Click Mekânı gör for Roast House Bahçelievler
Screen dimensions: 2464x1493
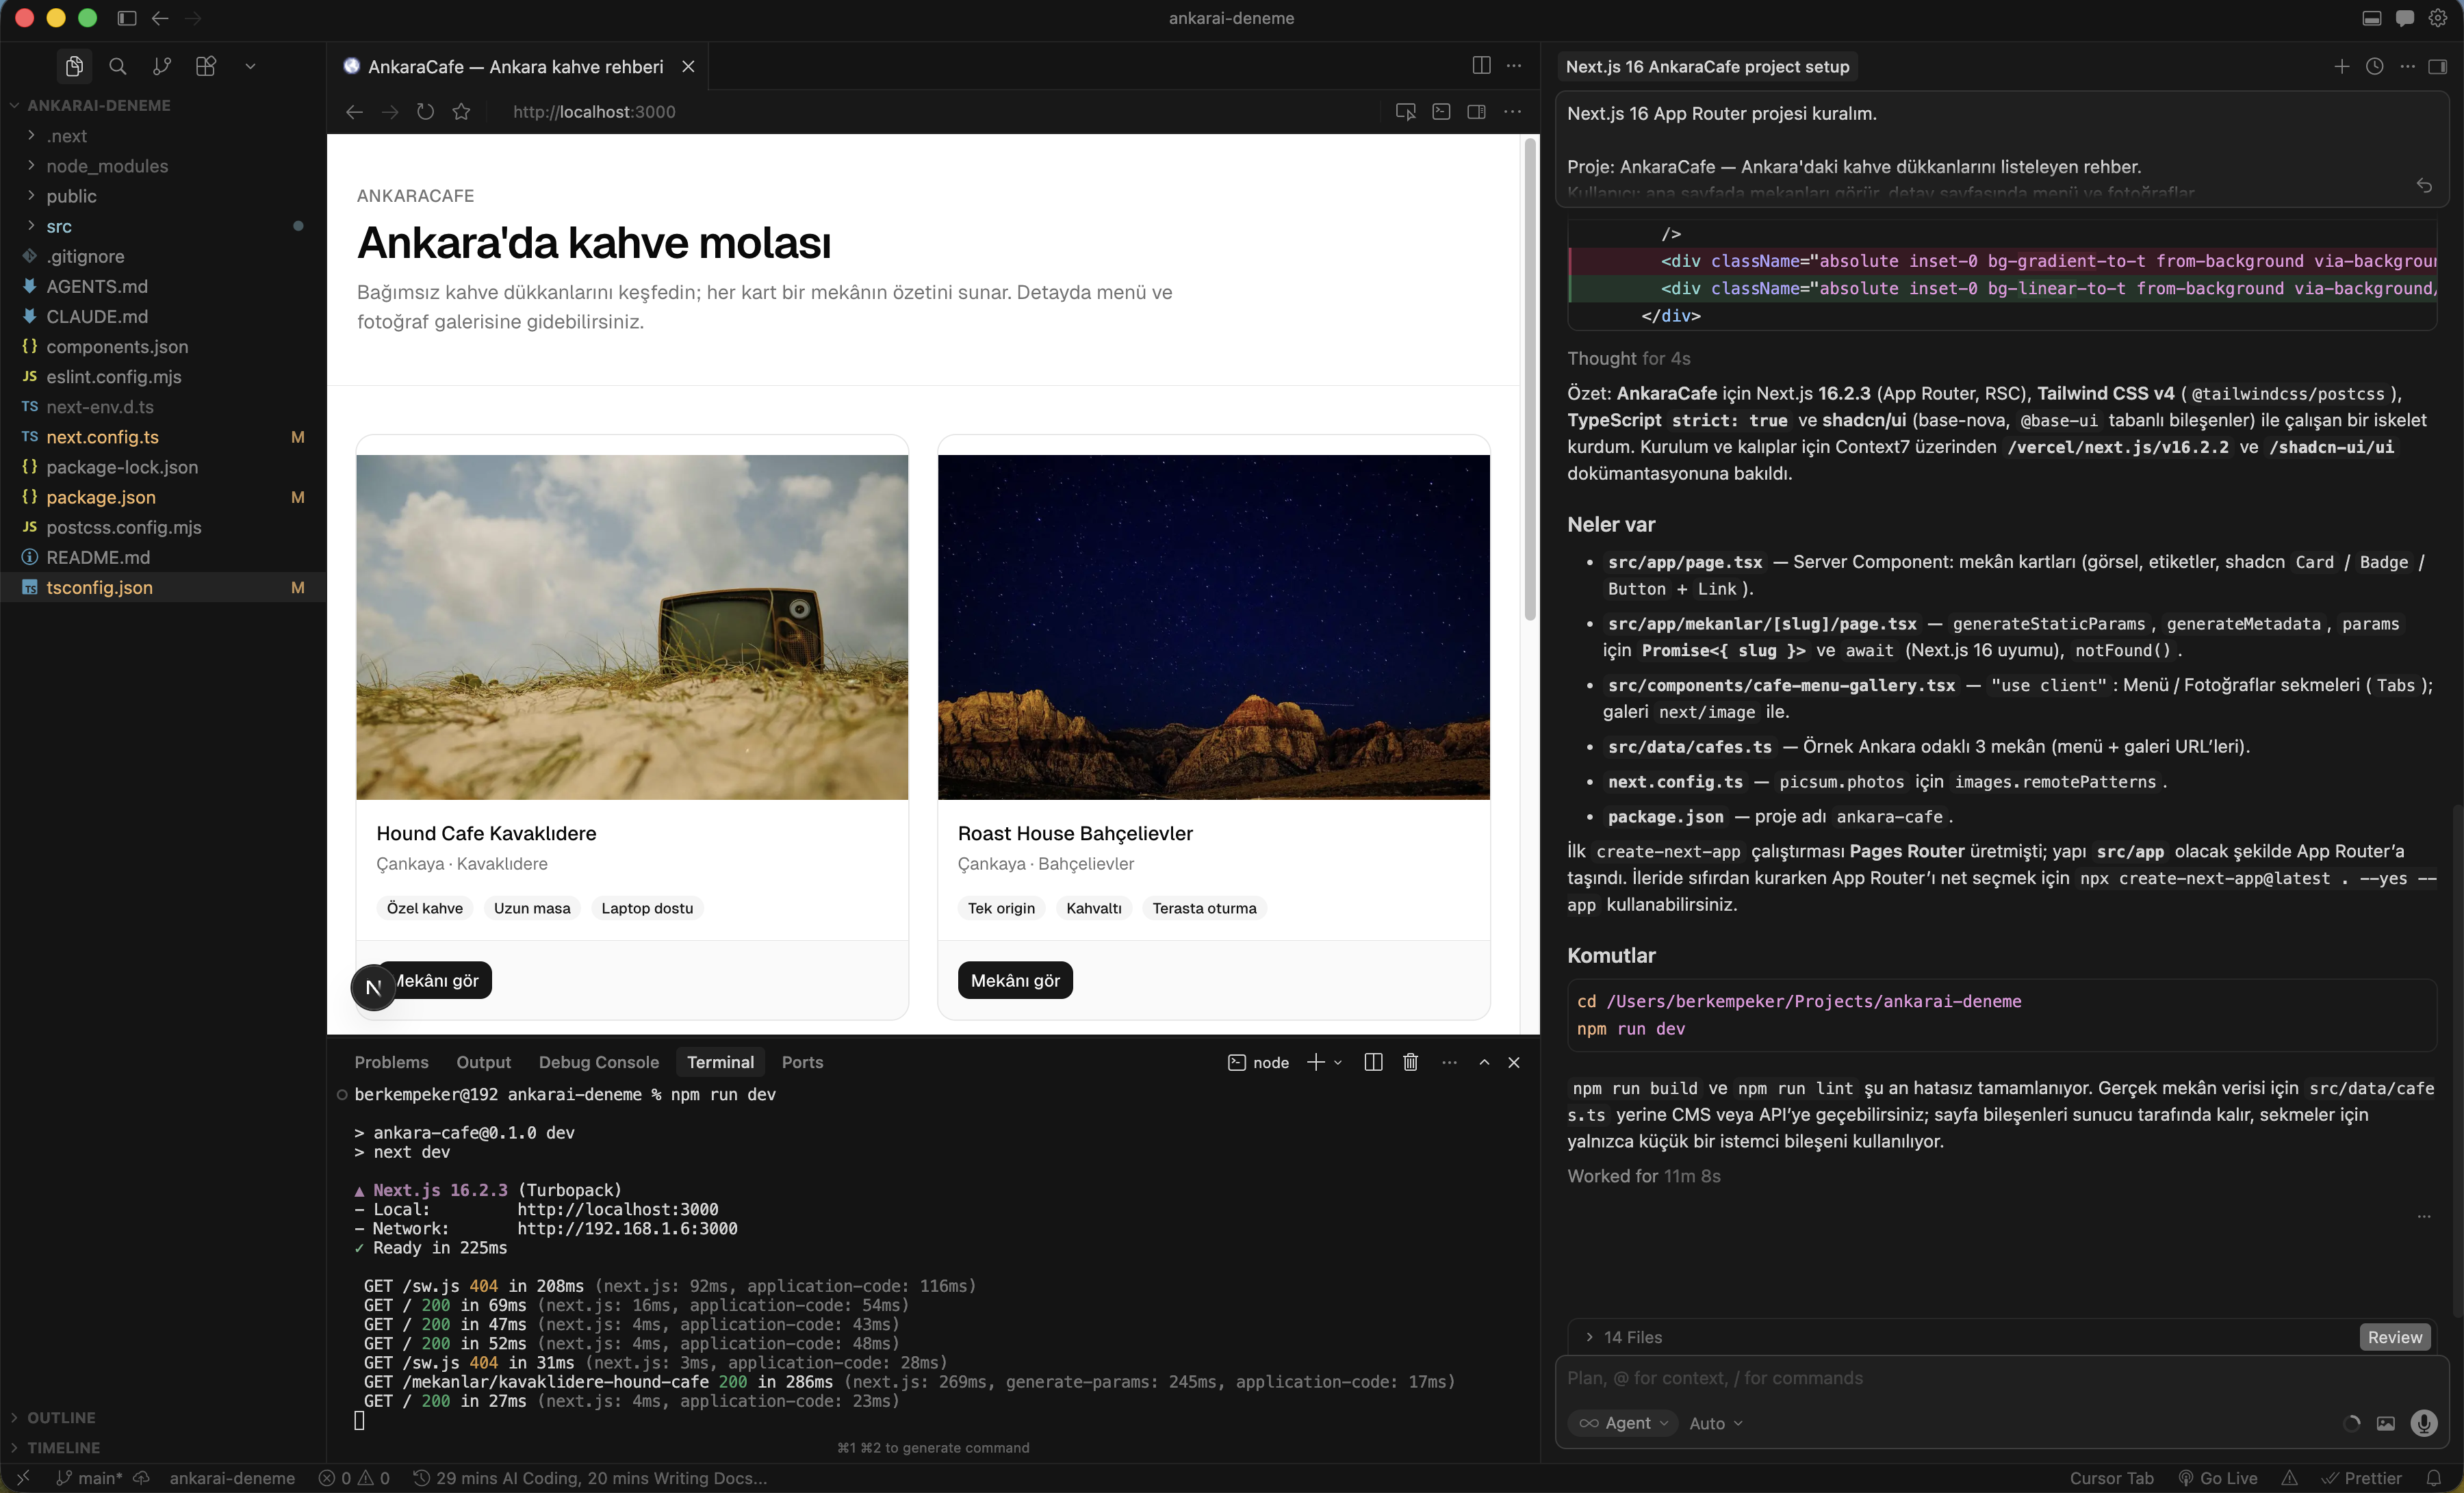tap(1014, 980)
